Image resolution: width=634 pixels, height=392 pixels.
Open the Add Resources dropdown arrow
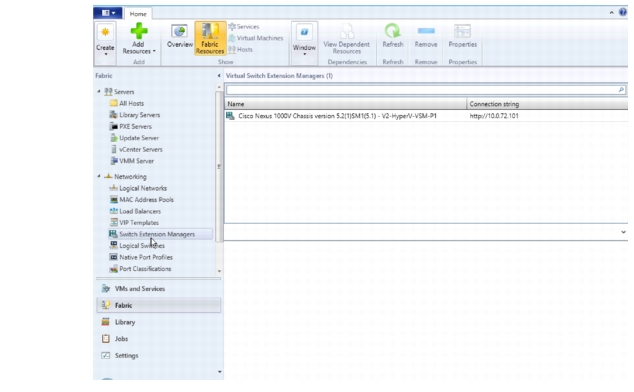[x=154, y=51]
